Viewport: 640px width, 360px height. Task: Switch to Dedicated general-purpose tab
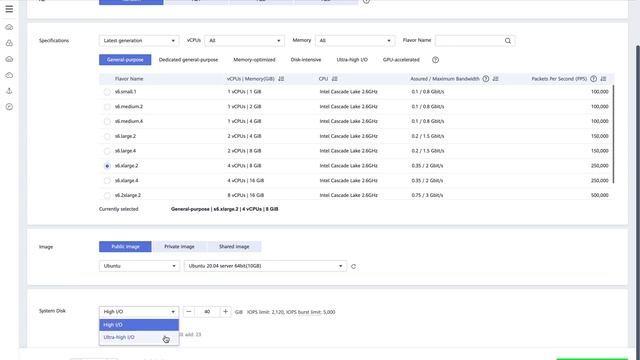[x=188, y=60]
